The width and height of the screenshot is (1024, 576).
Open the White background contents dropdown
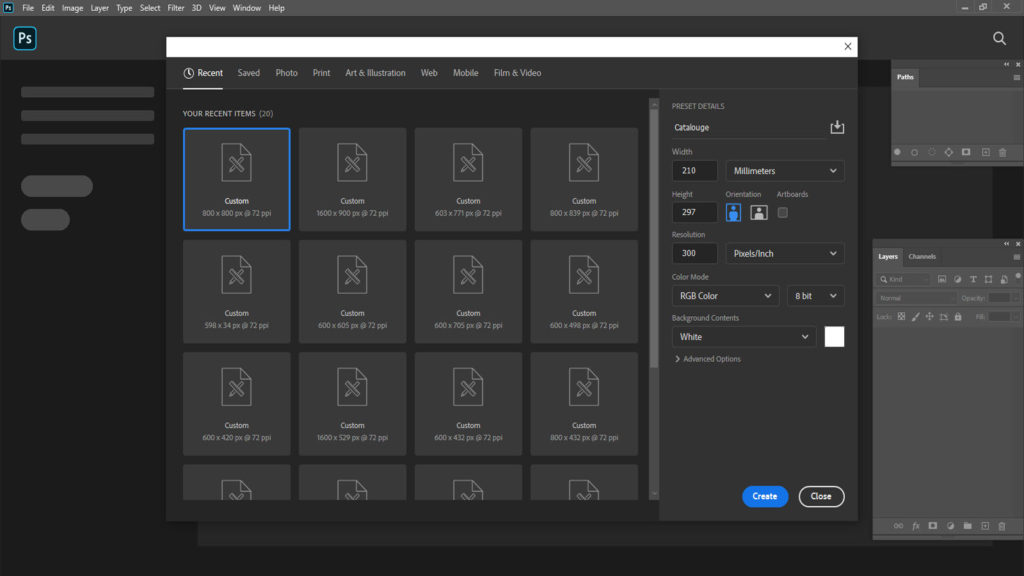[x=744, y=337]
